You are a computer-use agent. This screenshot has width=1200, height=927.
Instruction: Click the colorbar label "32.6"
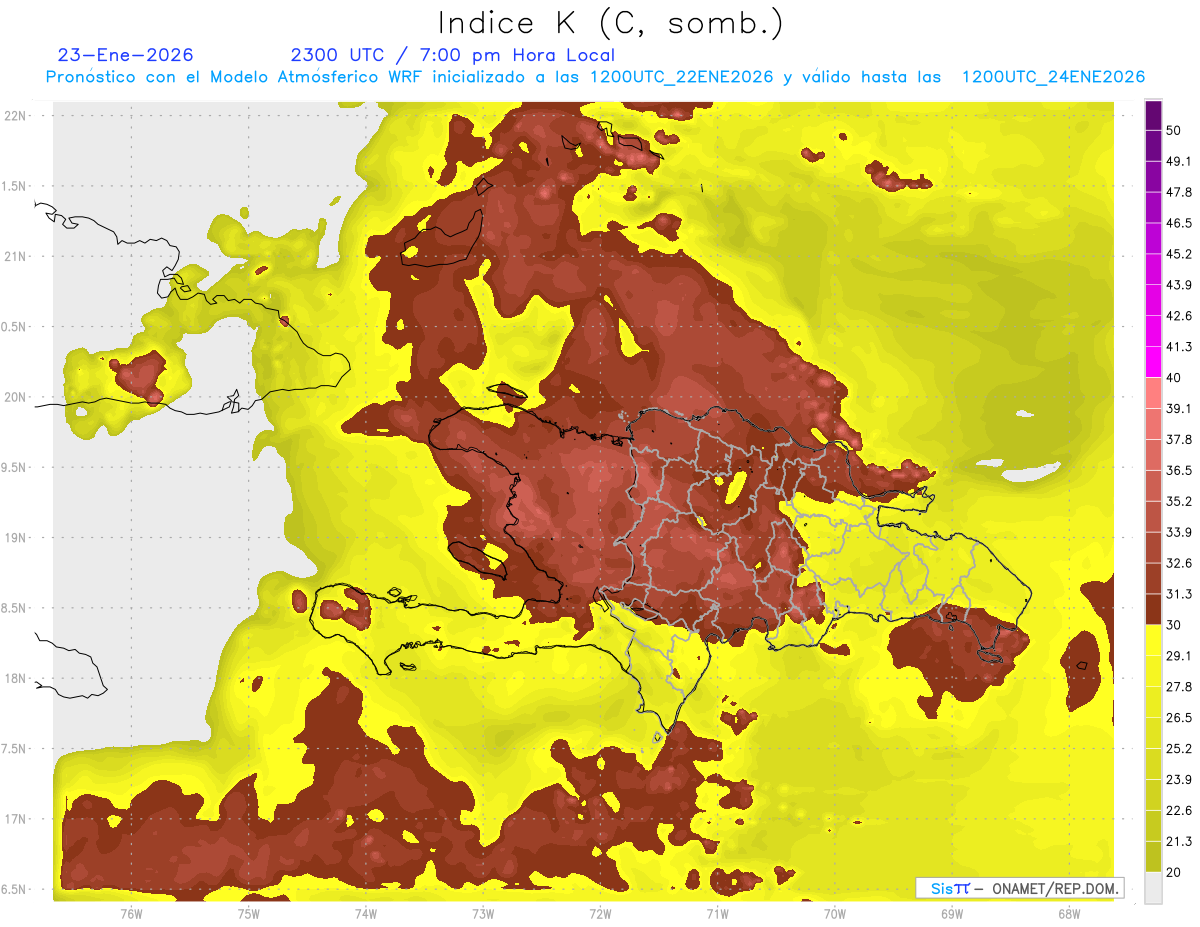pos(1179,563)
